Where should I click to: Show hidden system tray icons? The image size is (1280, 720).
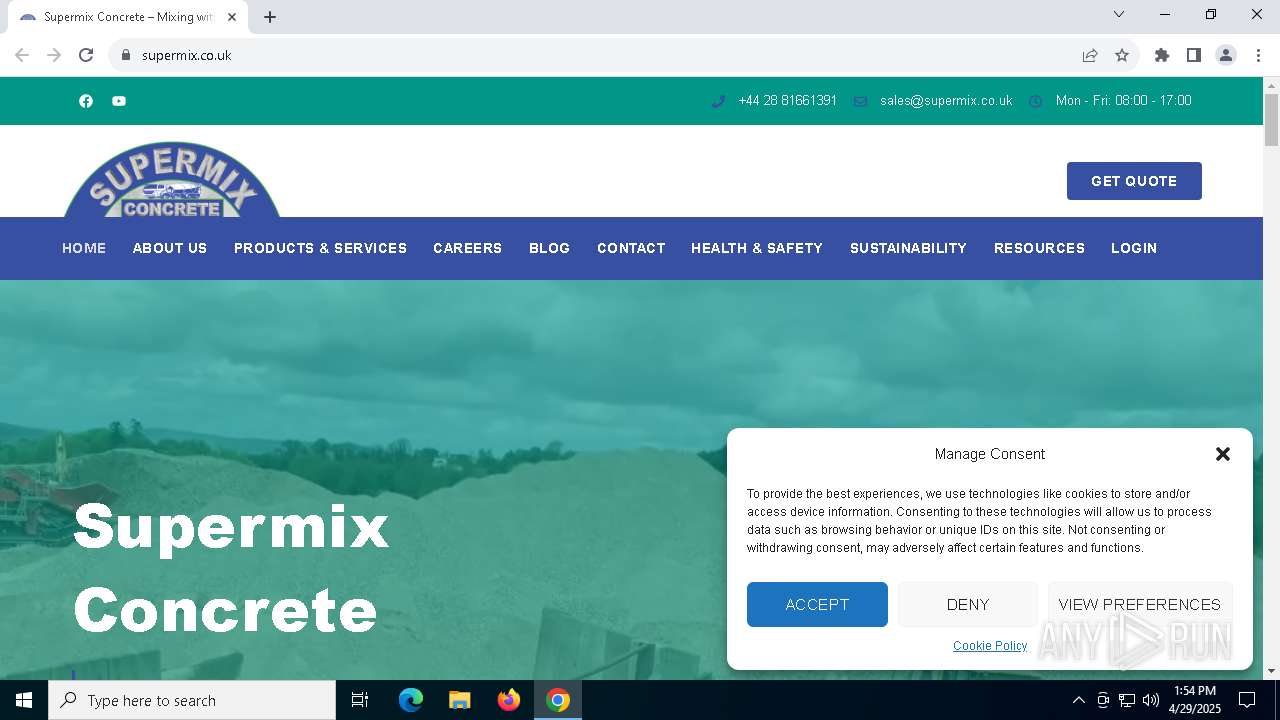(1078, 700)
